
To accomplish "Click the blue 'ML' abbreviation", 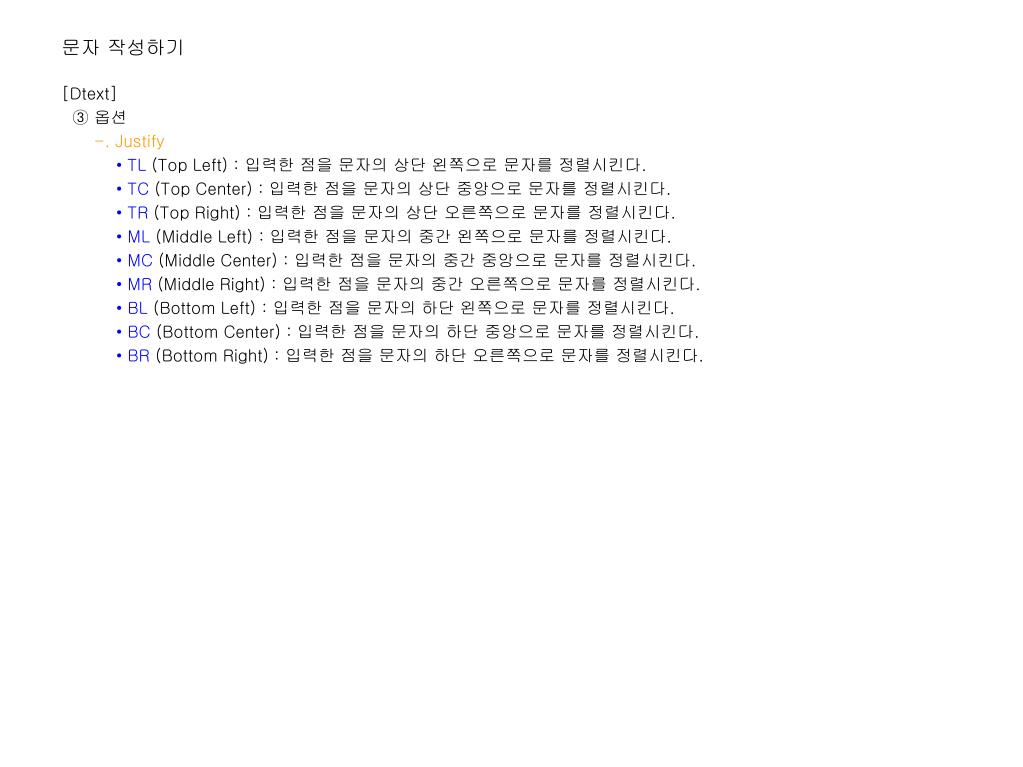I will tap(138, 237).
